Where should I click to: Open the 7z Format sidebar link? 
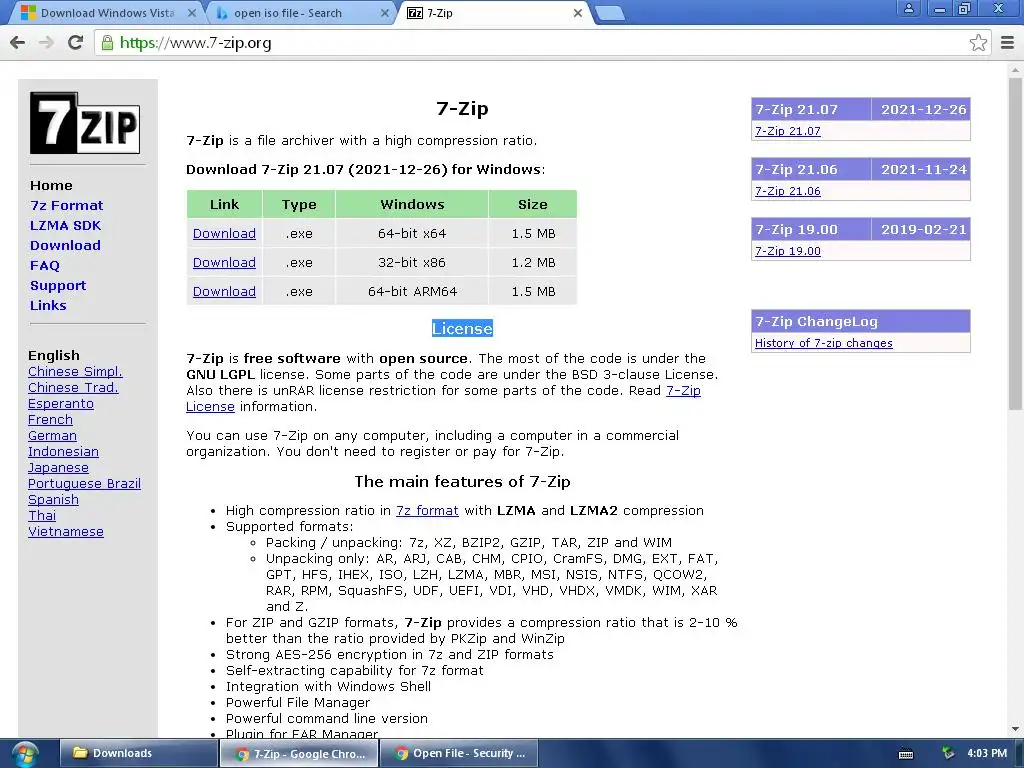pyautogui.click(x=67, y=206)
